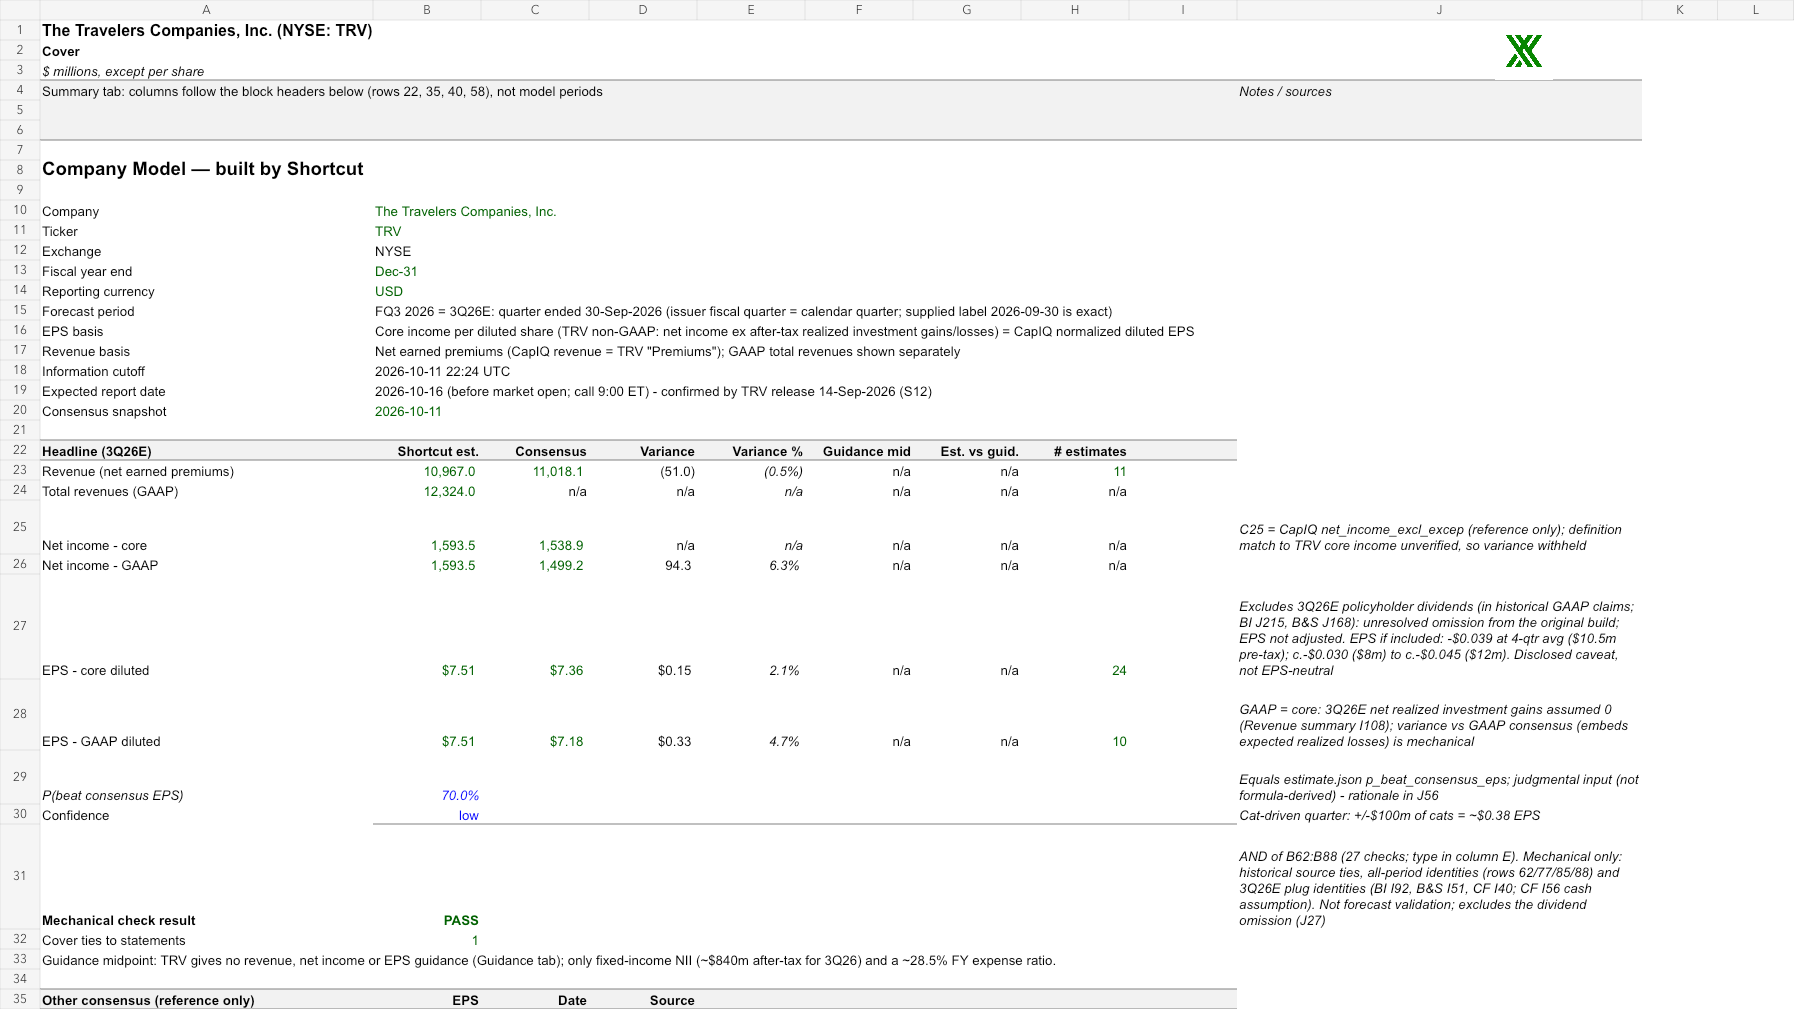
Task: Click EPS core variance '$0.15'
Action: (674, 670)
